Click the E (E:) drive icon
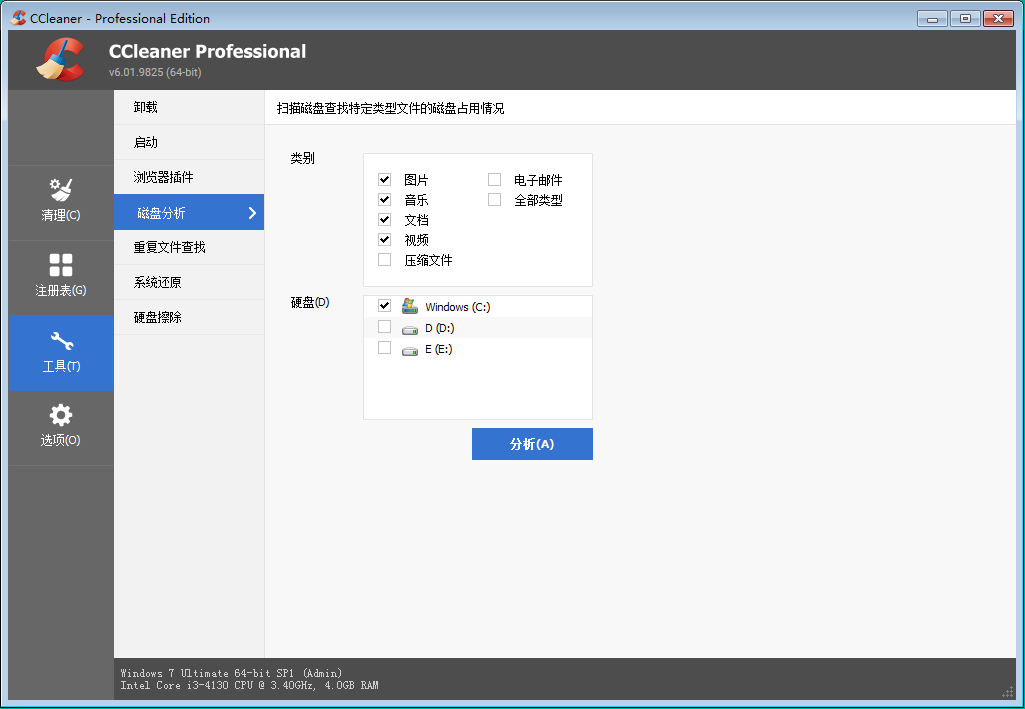This screenshot has height=709, width=1025. [x=409, y=349]
